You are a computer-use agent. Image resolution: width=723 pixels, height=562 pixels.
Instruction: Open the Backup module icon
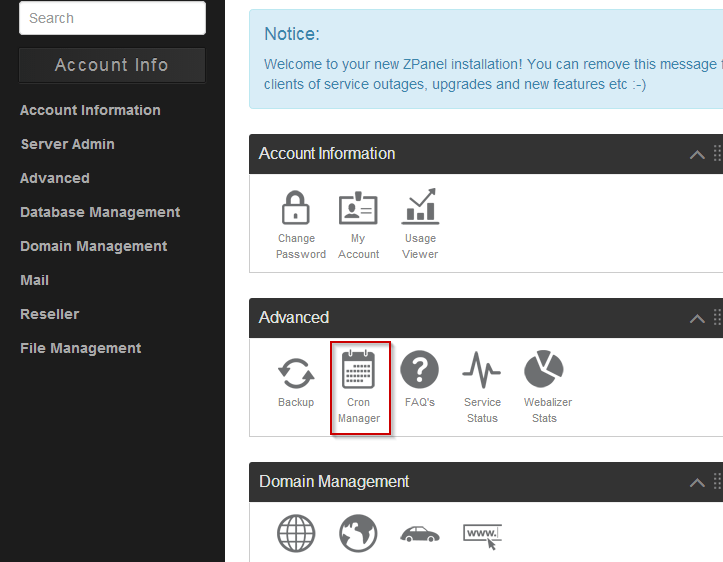click(296, 372)
